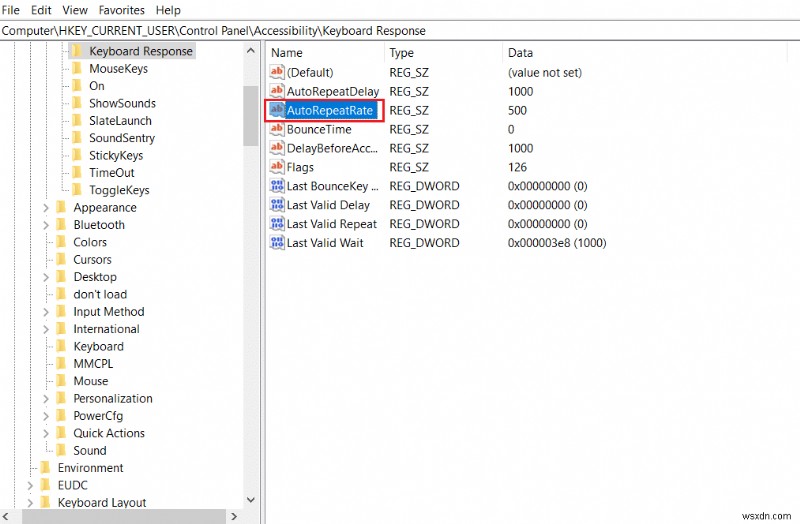
Task: Click the 500 data for AutoRepeatRate
Action: 517,110
